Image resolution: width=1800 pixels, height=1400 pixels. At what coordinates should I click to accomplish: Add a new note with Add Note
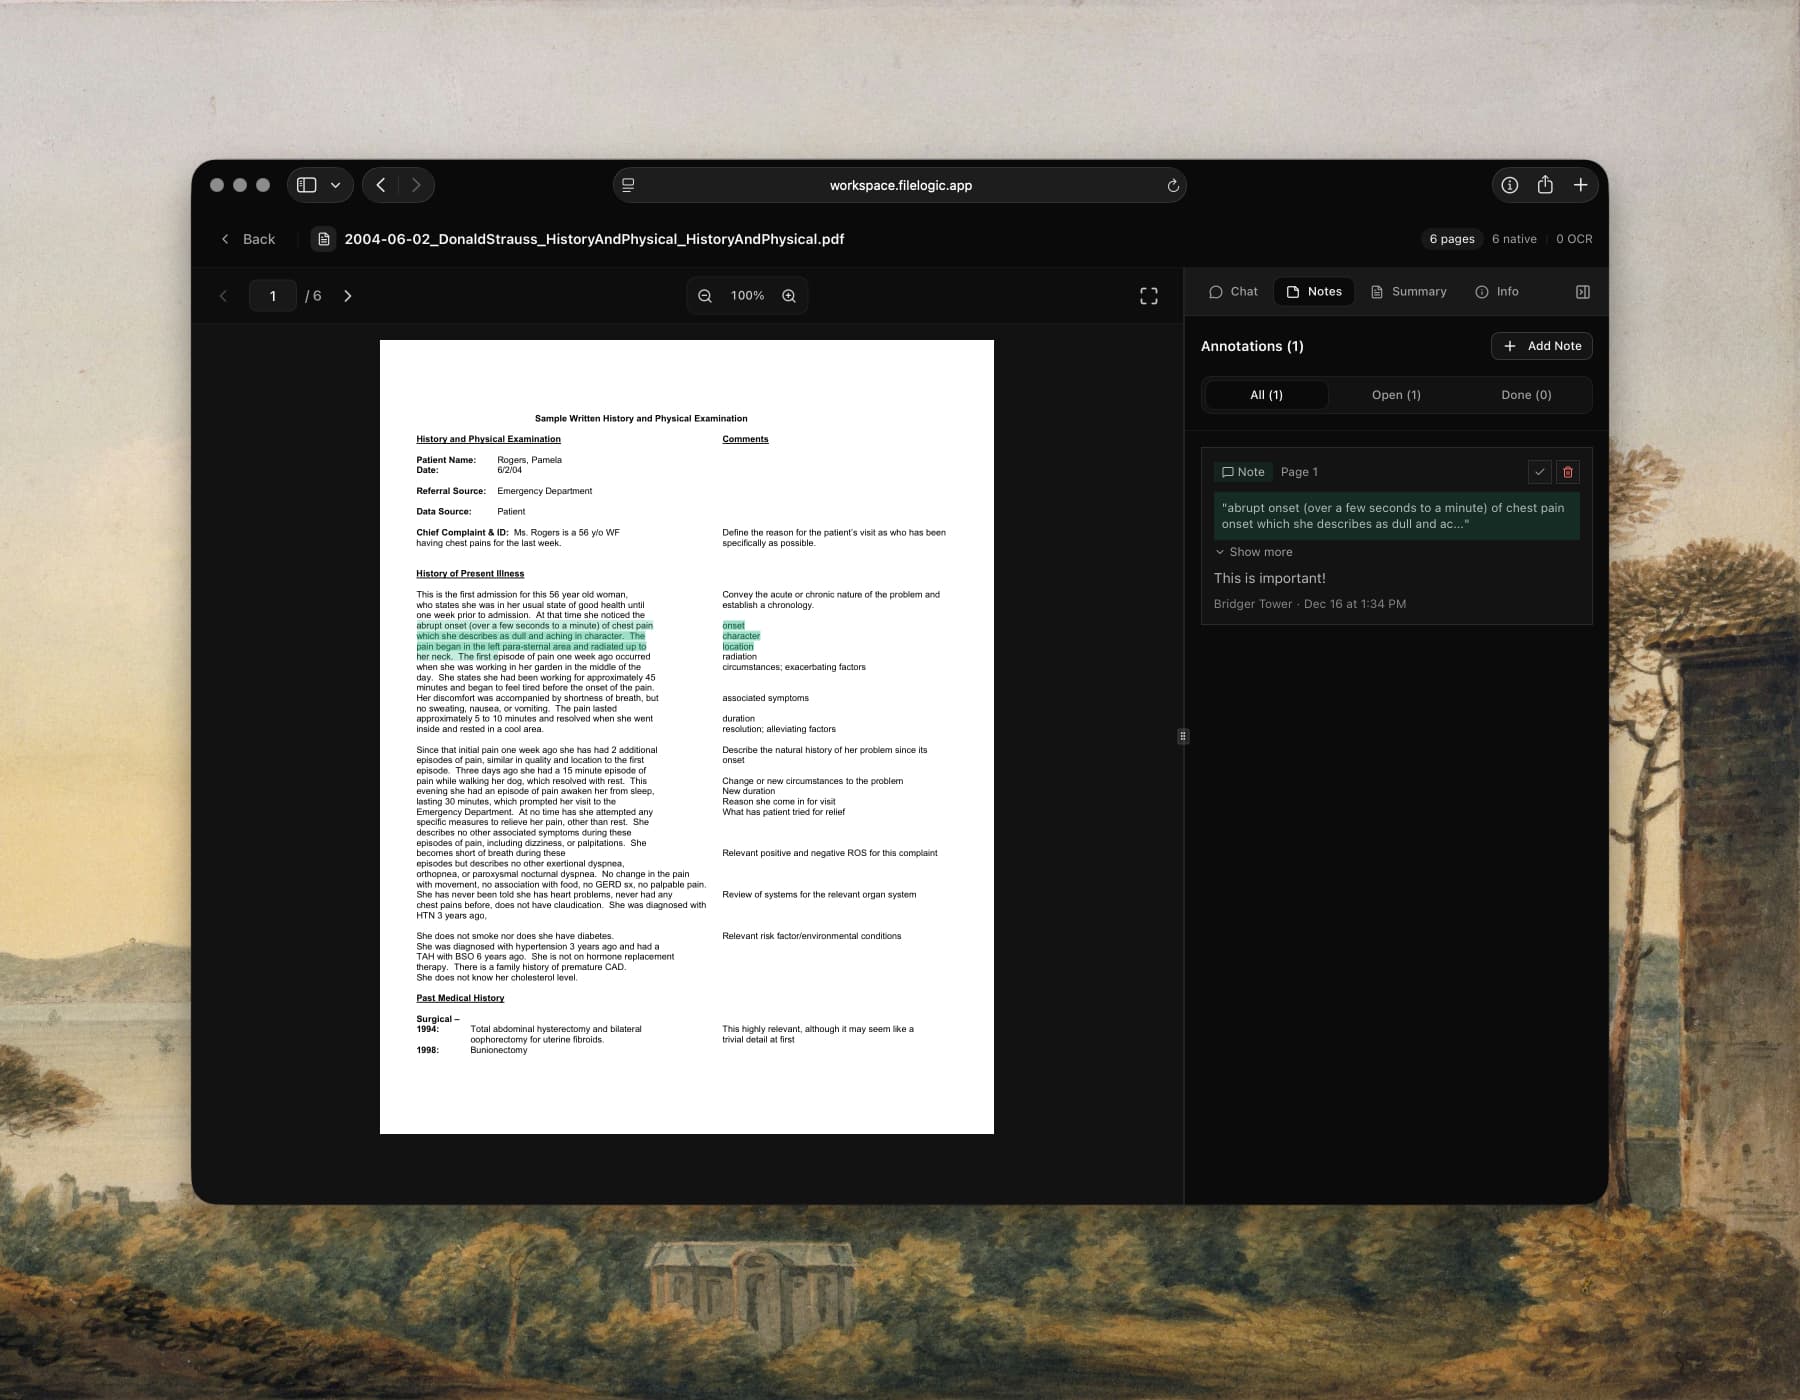[1542, 345]
